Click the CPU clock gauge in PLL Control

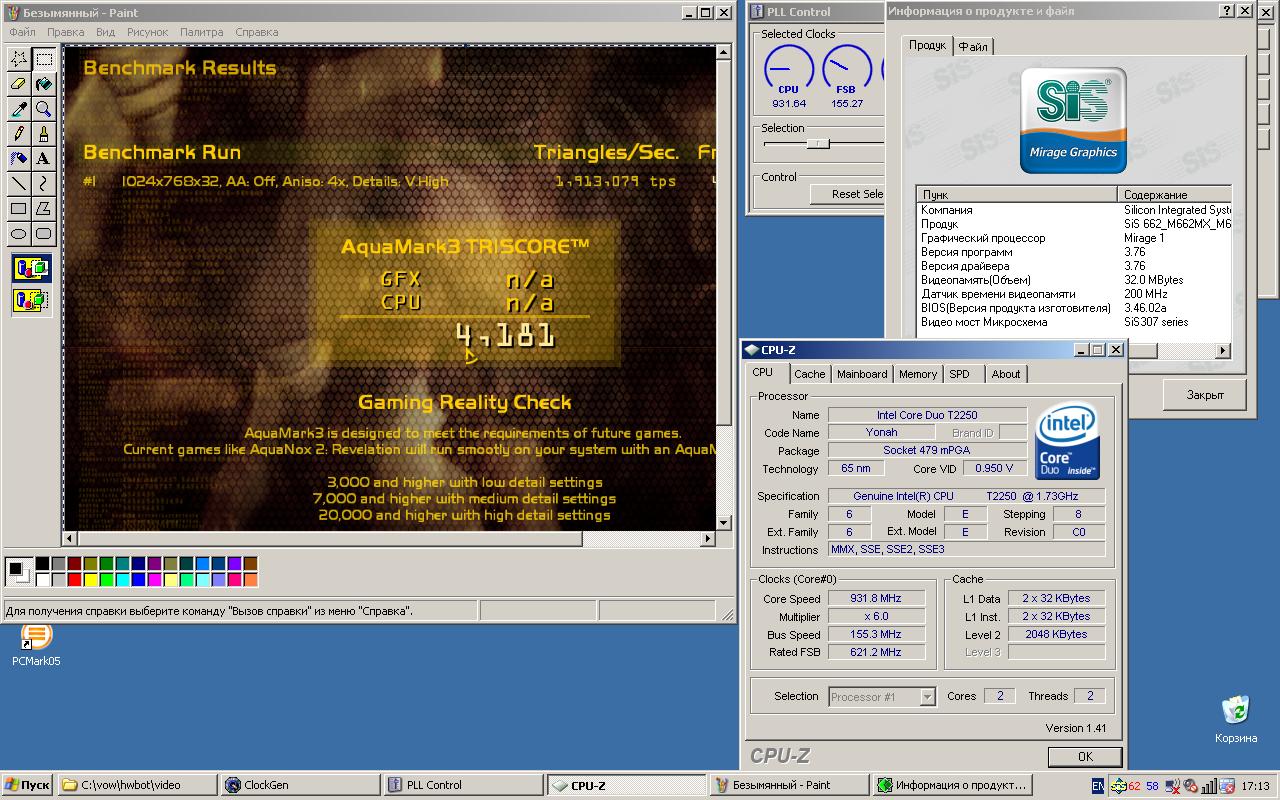(x=789, y=70)
